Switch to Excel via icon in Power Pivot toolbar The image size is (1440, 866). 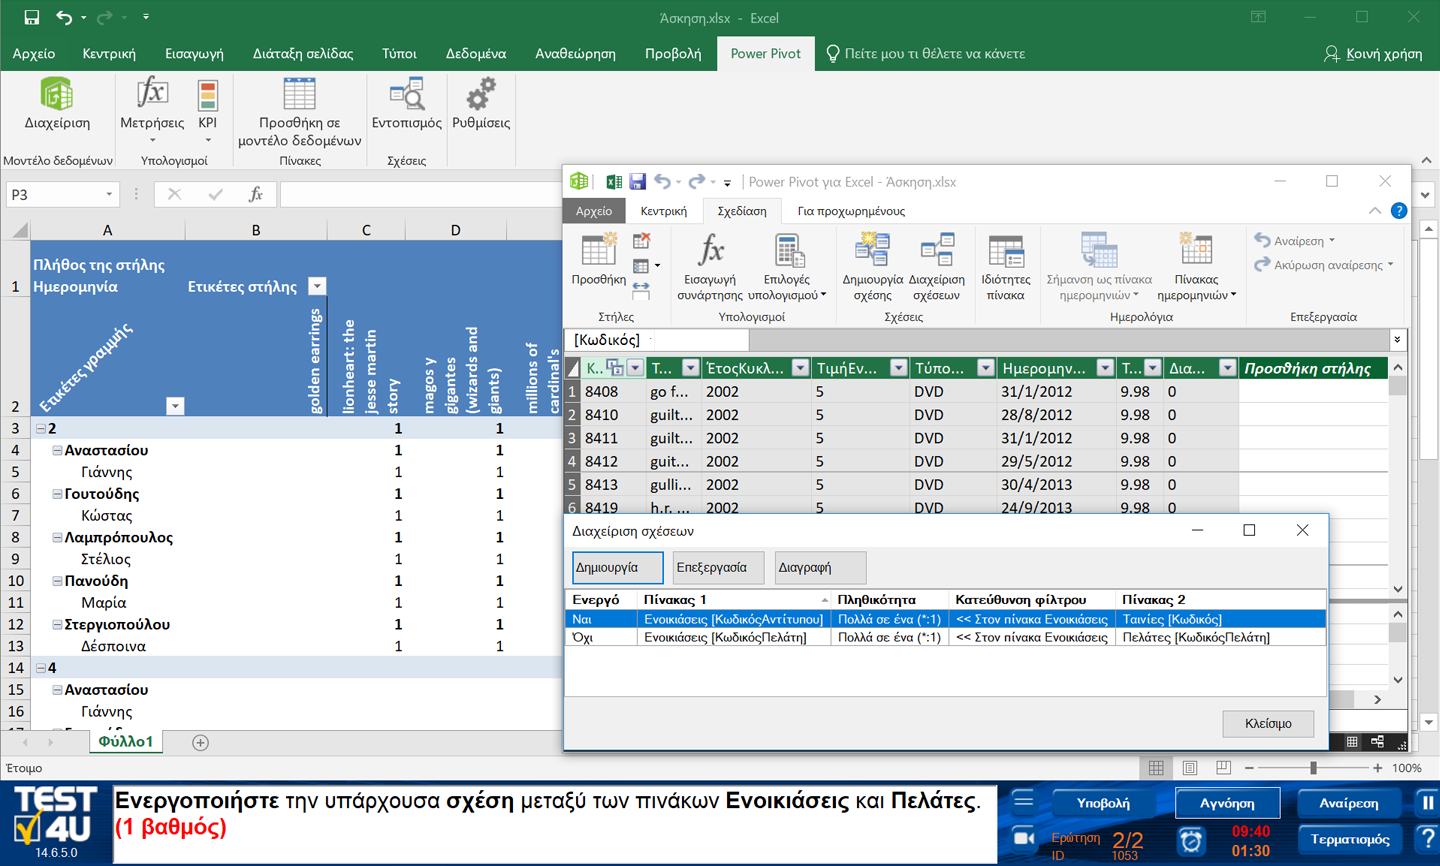click(x=613, y=182)
